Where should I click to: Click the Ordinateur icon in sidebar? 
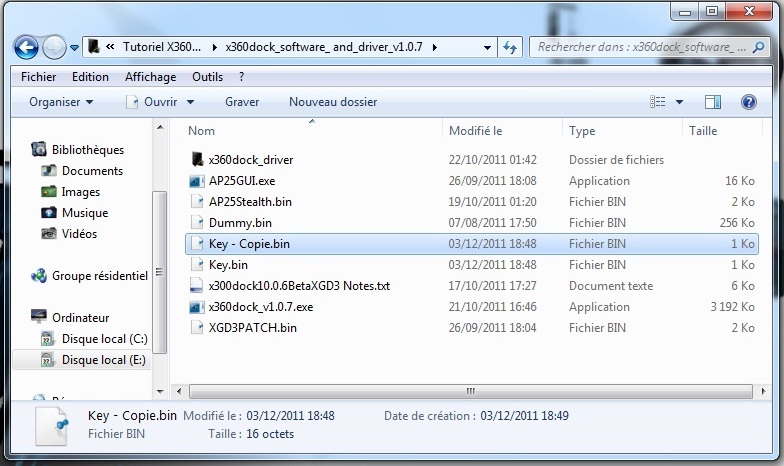(x=38, y=316)
